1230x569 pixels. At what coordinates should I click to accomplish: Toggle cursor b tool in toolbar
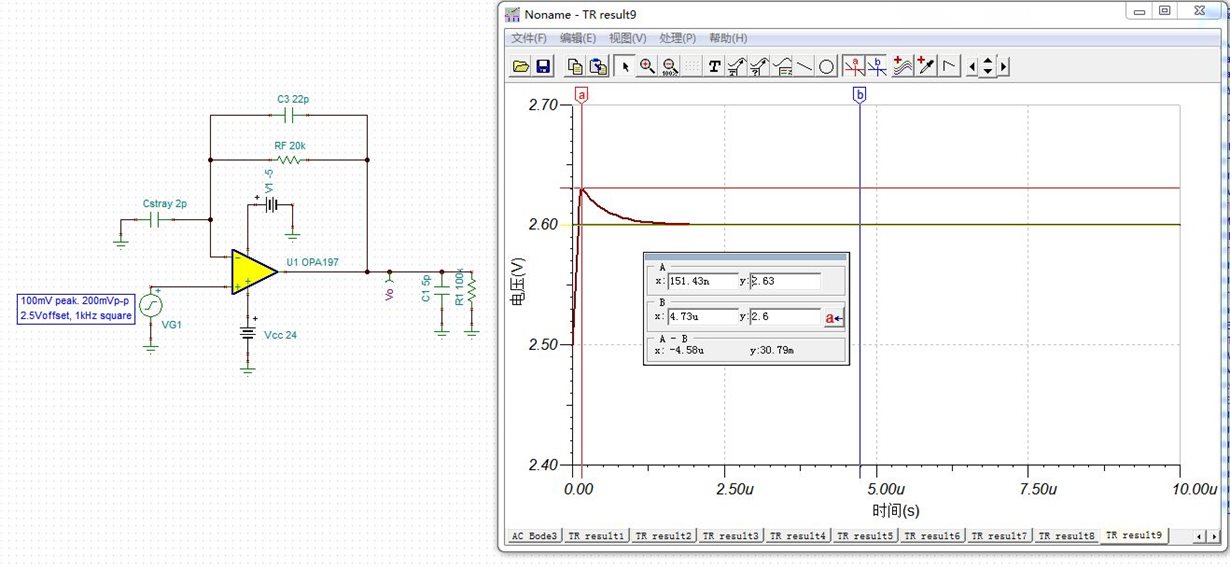[877, 67]
